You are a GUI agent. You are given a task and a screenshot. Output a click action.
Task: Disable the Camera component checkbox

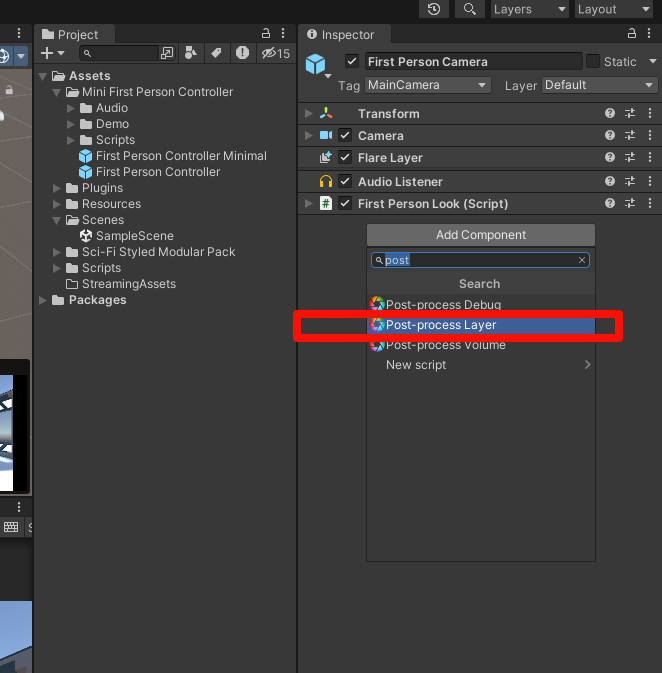tap(345, 135)
